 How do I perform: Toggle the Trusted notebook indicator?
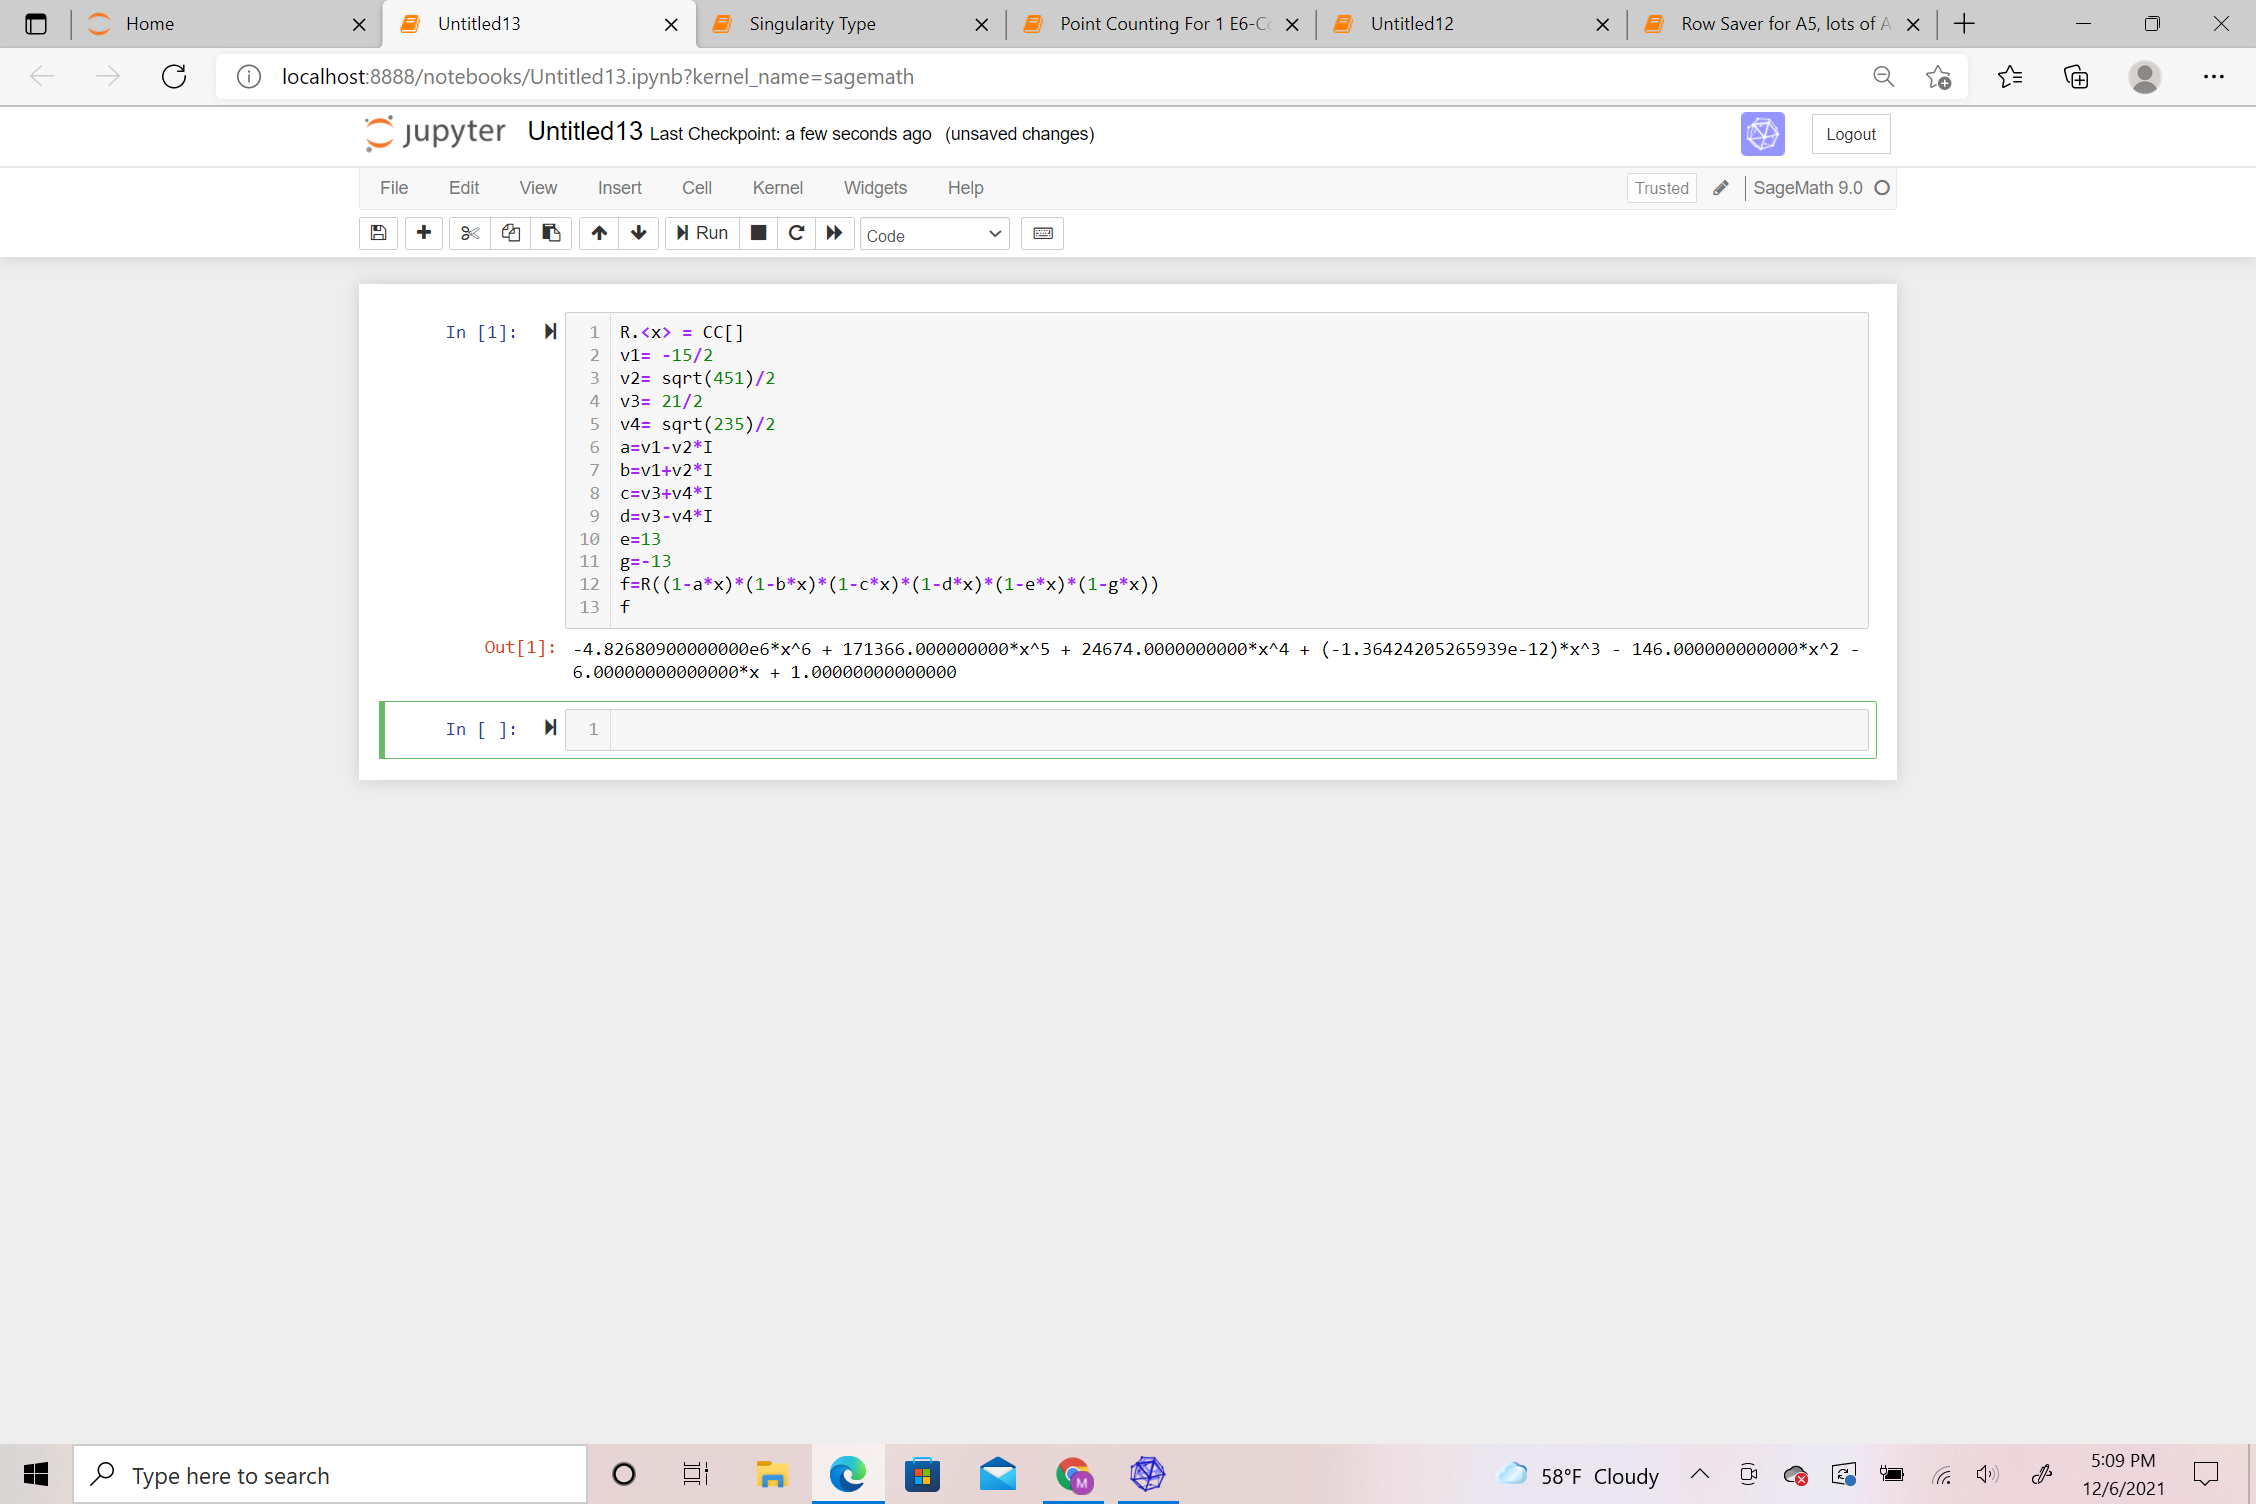1660,188
